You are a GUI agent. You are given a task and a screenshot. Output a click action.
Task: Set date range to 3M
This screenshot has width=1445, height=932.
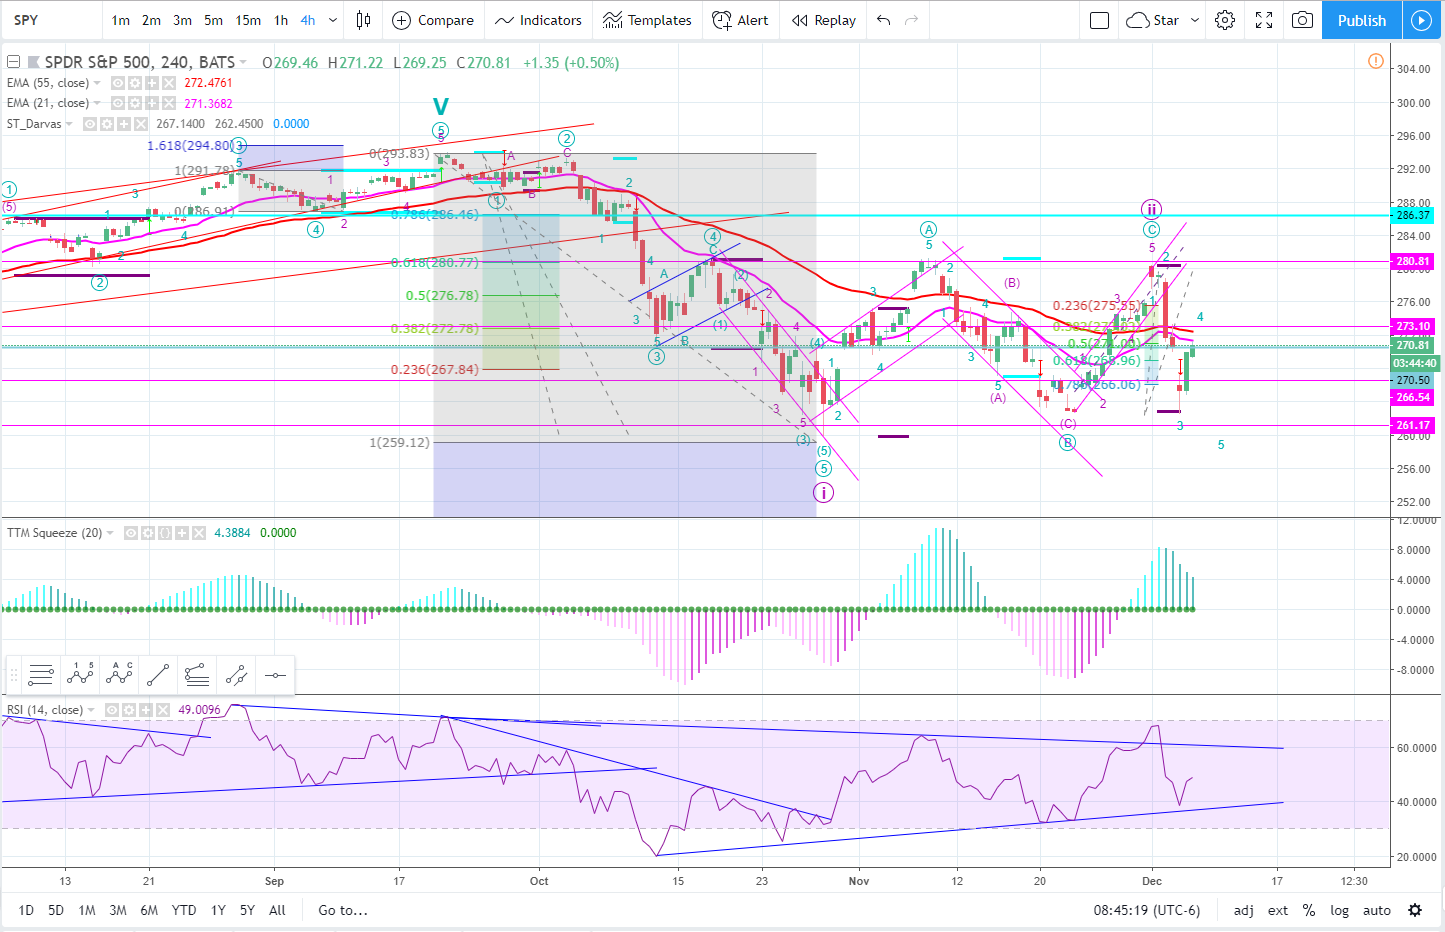pyautogui.click(x=118, y=910)
